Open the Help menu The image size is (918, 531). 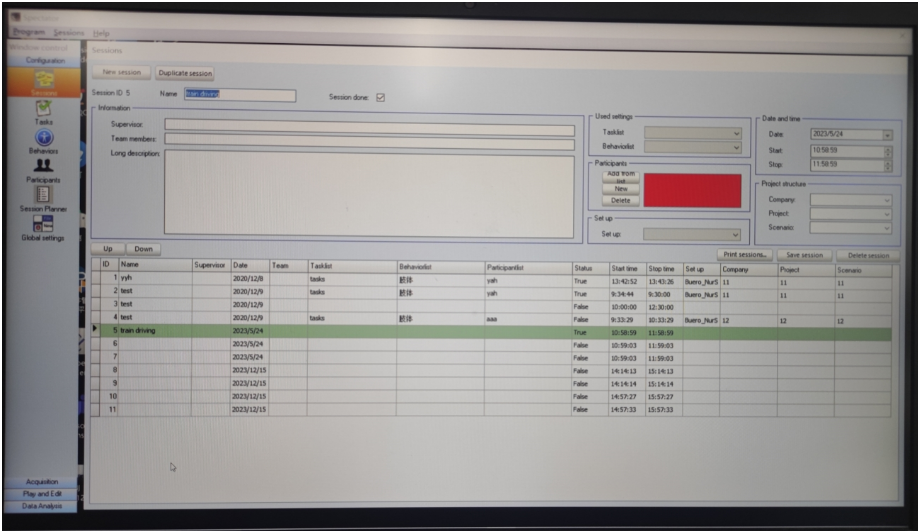pos(101,33)
